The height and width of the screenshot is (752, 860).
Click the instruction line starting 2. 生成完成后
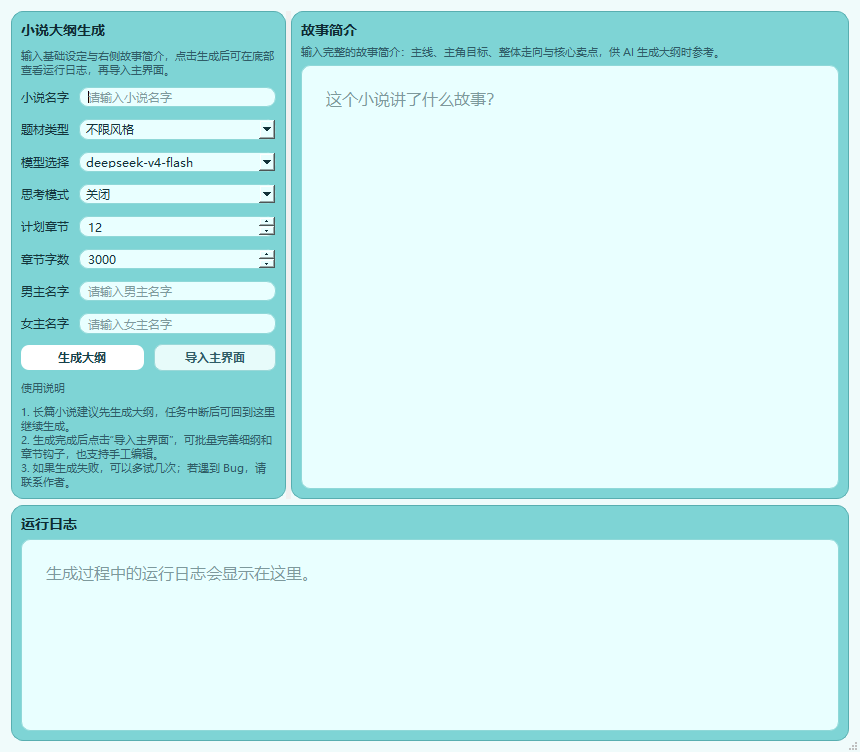pyautogui.click(x=146, y=447)
